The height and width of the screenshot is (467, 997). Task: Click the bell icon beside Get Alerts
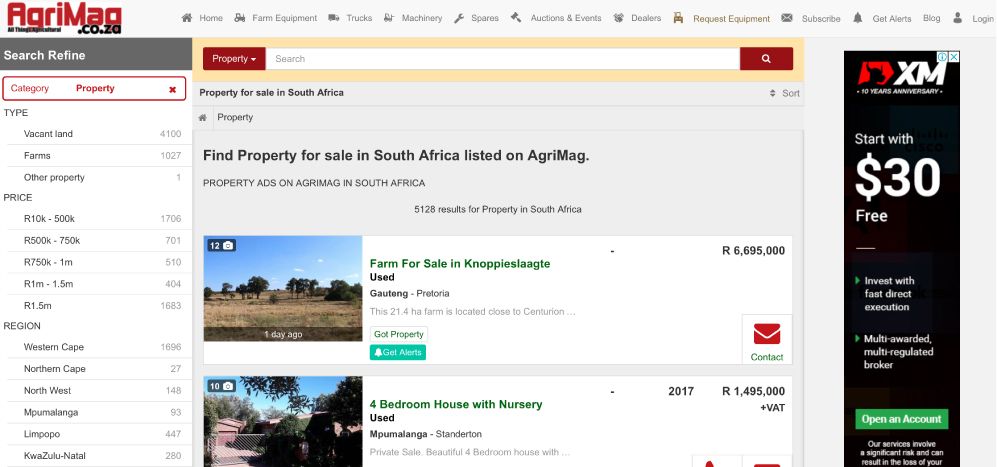tap(858, 18)
